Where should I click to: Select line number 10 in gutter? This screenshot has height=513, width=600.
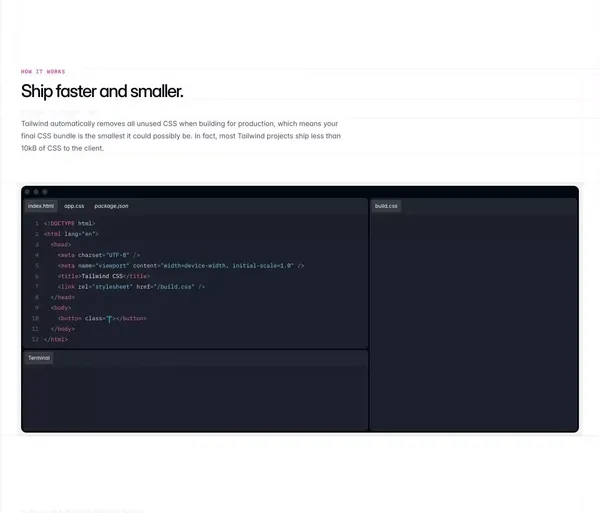point(35,318)
